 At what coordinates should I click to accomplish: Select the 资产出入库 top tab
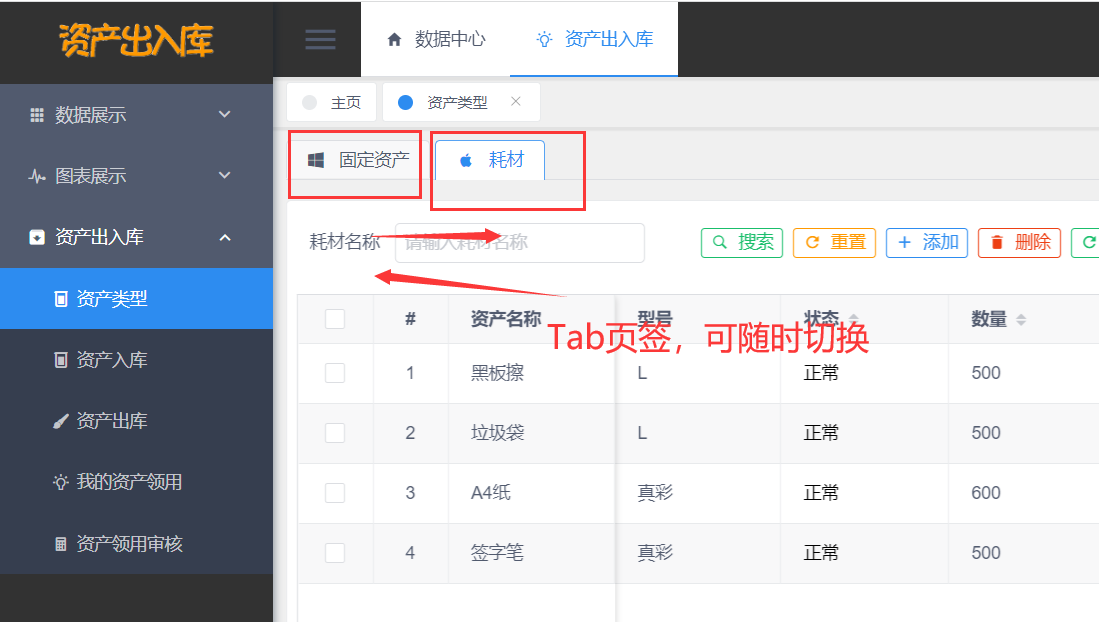[594, 39]
